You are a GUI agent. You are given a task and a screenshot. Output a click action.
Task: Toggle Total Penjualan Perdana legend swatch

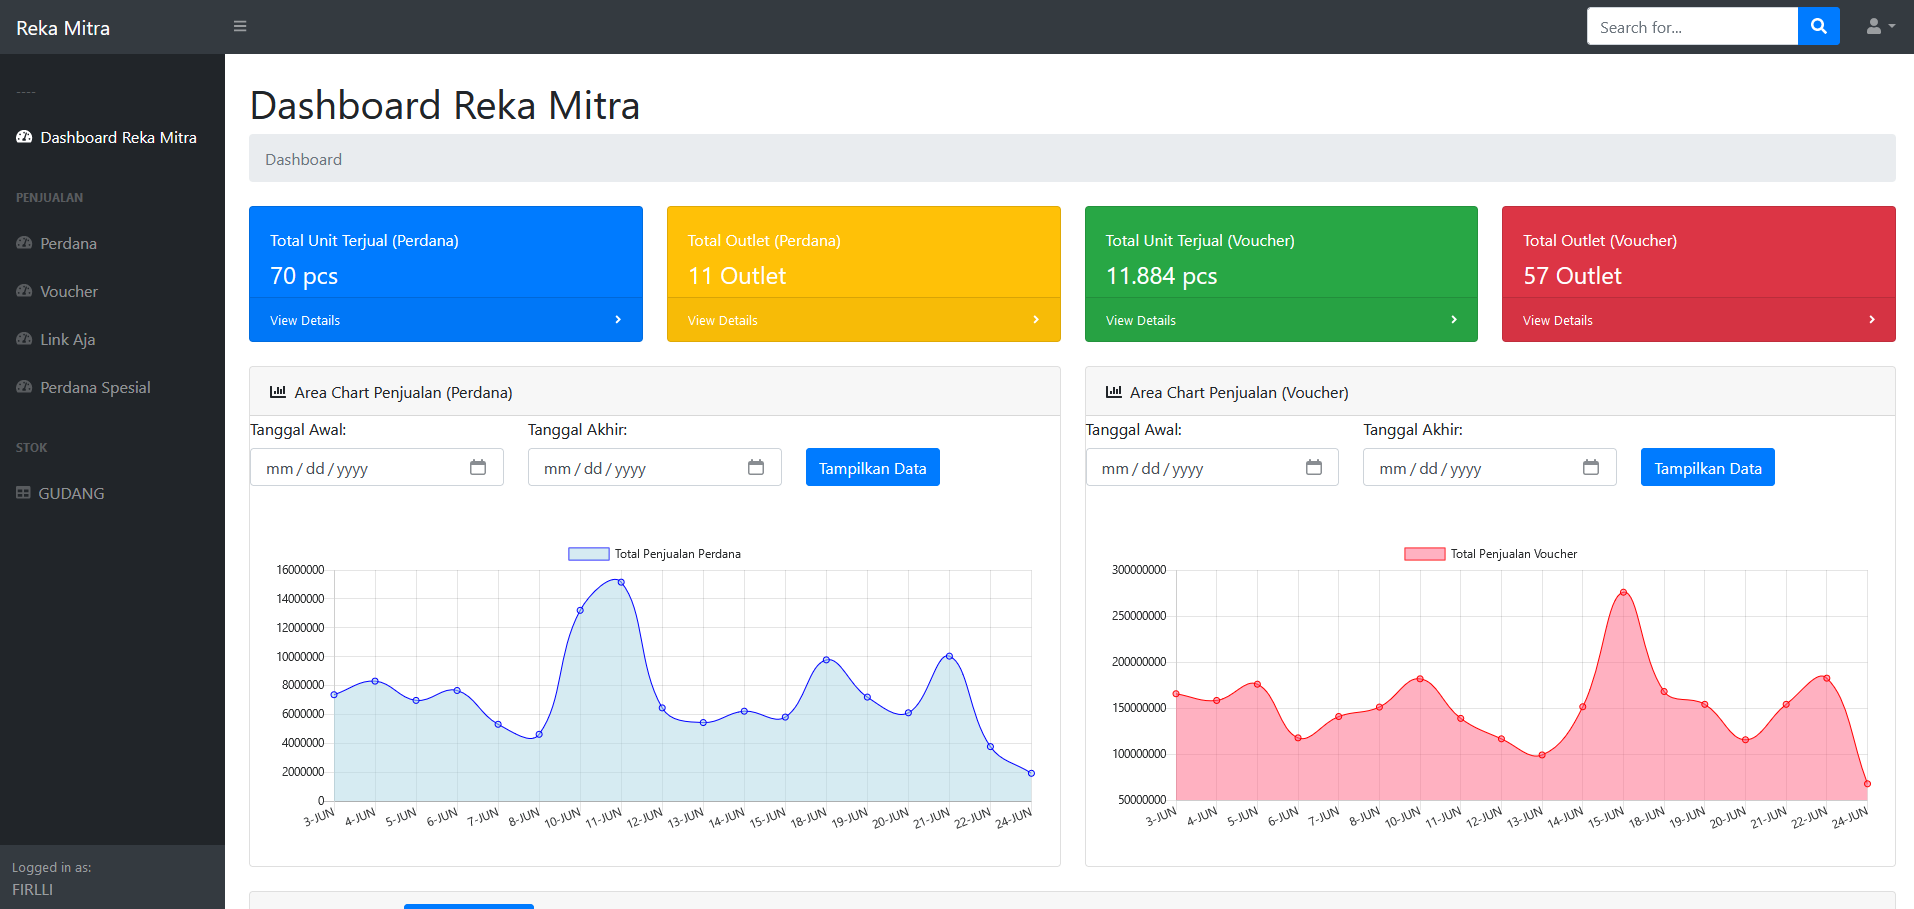pyautogui.click(x=589, y=554)
